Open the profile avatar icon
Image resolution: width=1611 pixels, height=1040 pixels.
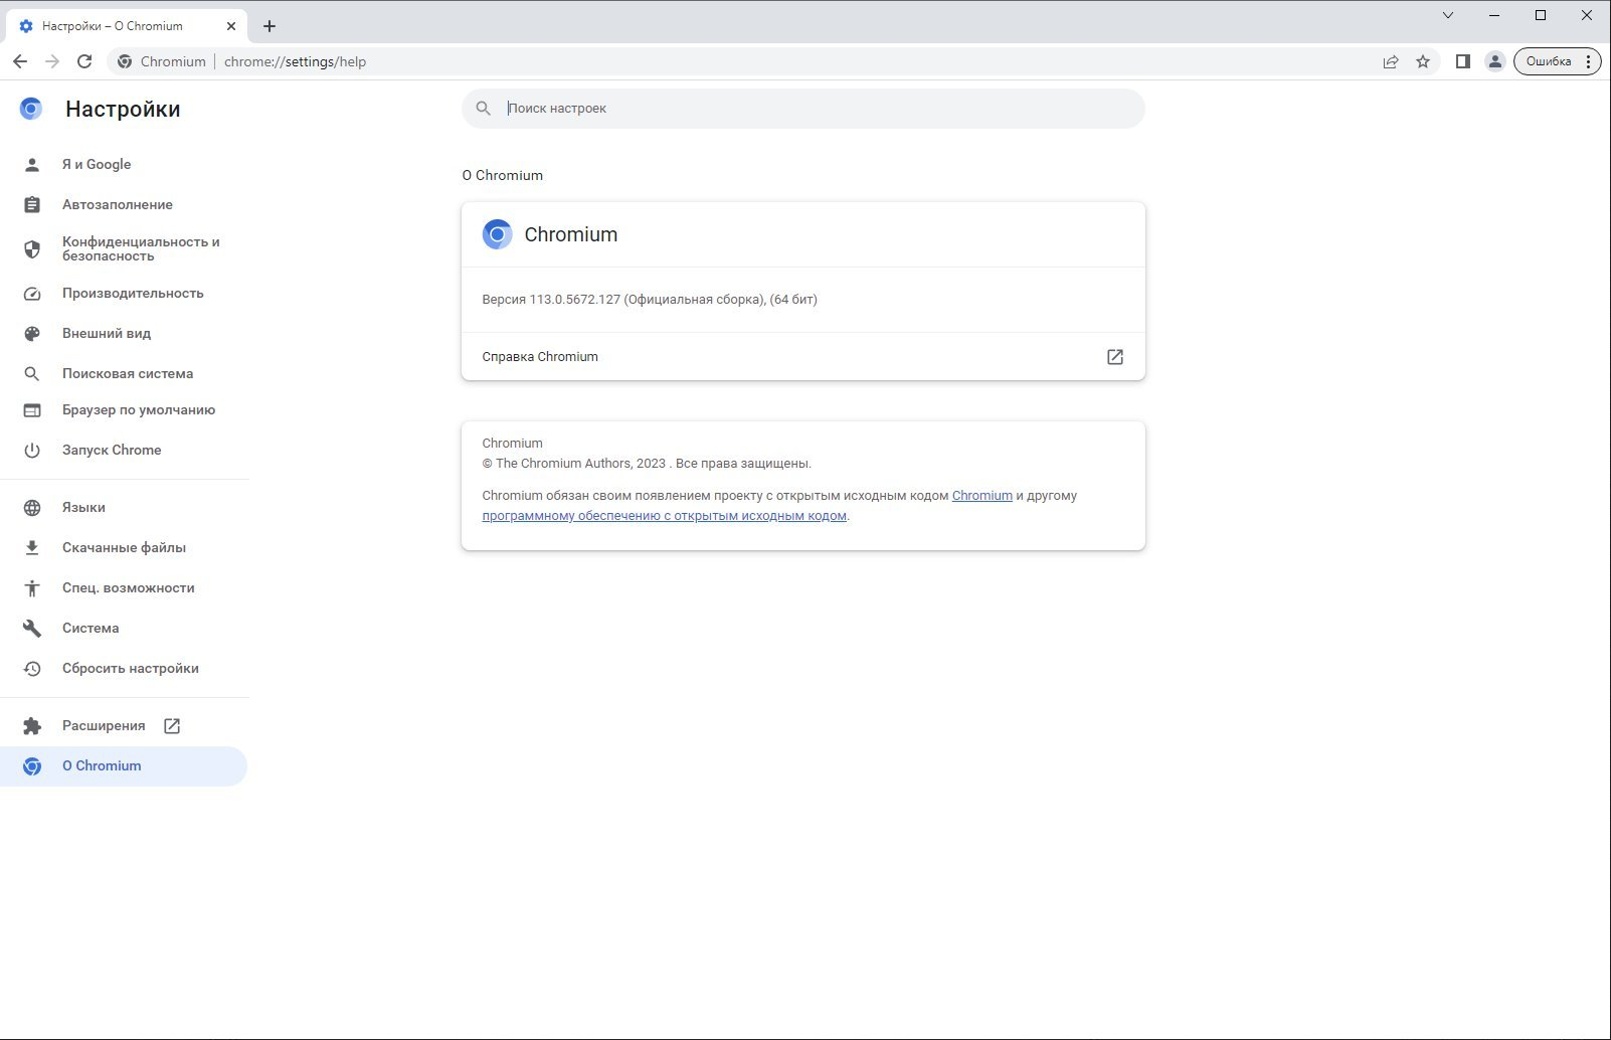tap(1495, 61)
